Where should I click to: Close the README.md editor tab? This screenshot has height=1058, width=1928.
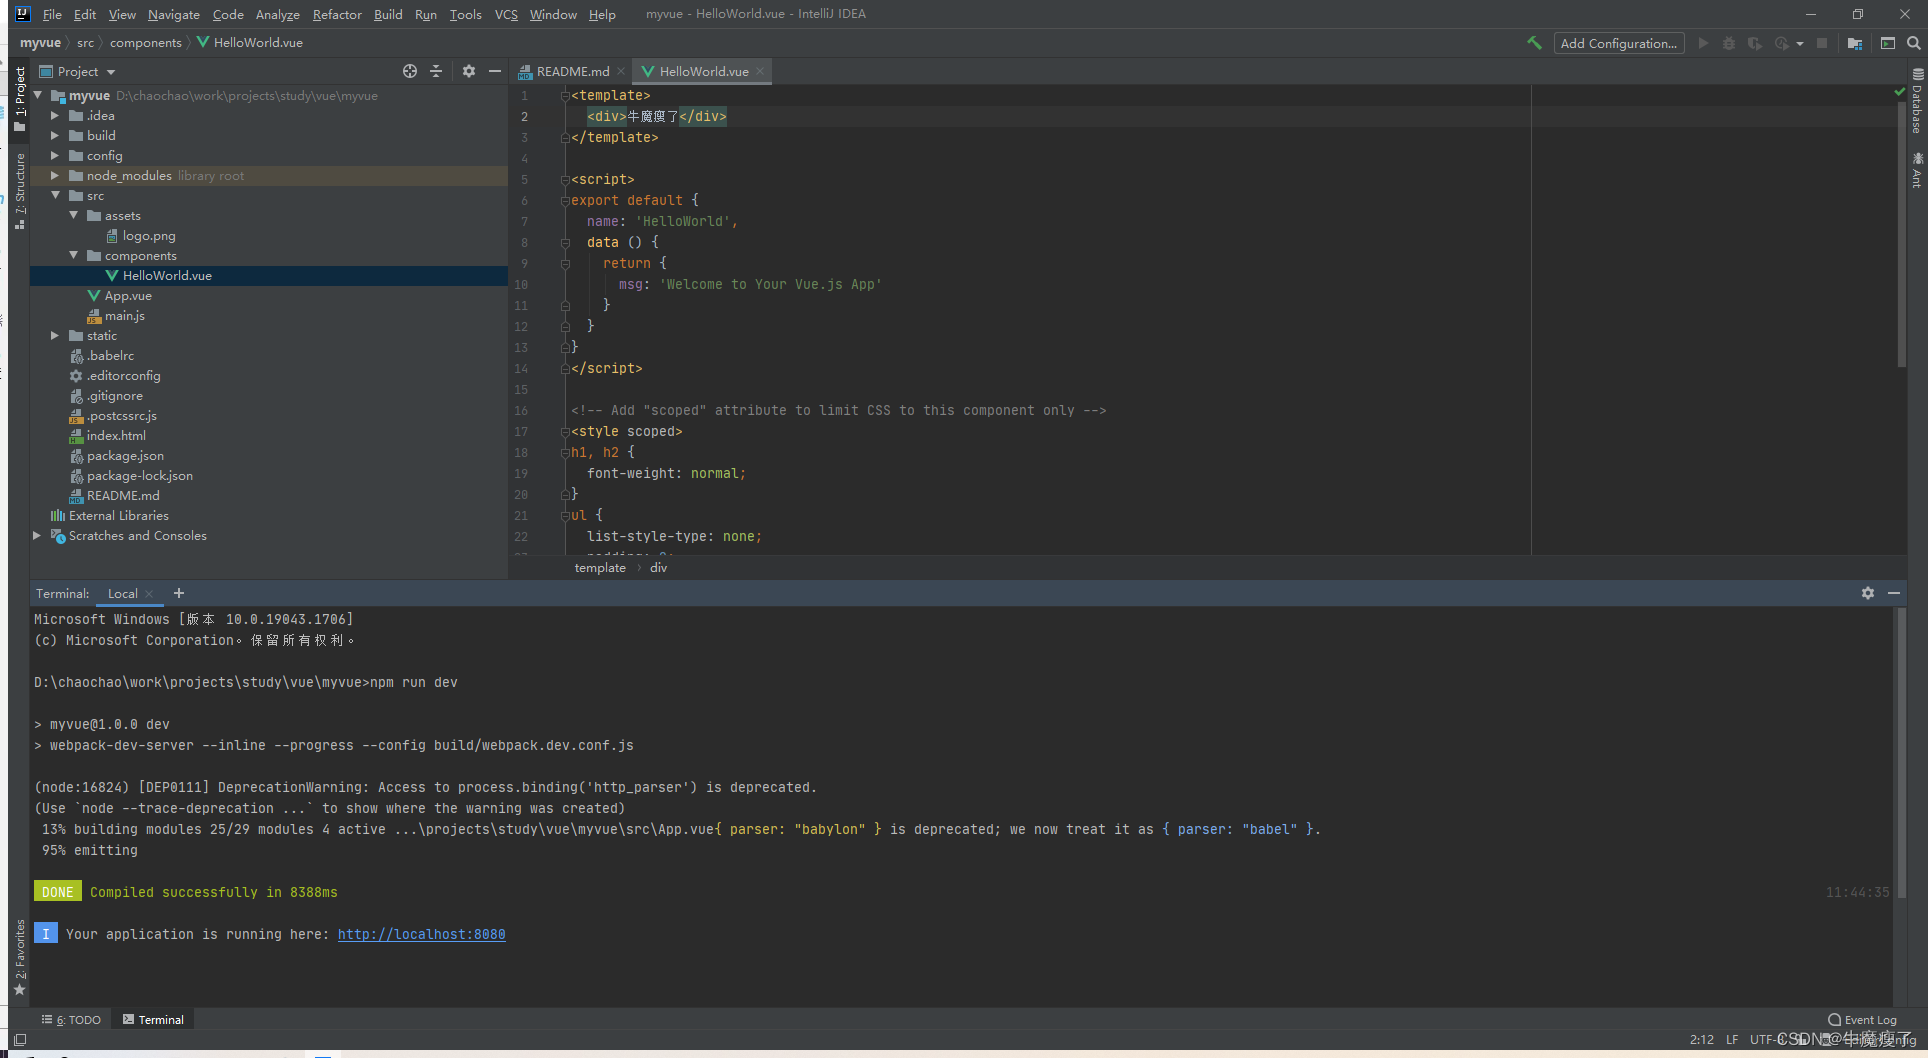[620, 71]
